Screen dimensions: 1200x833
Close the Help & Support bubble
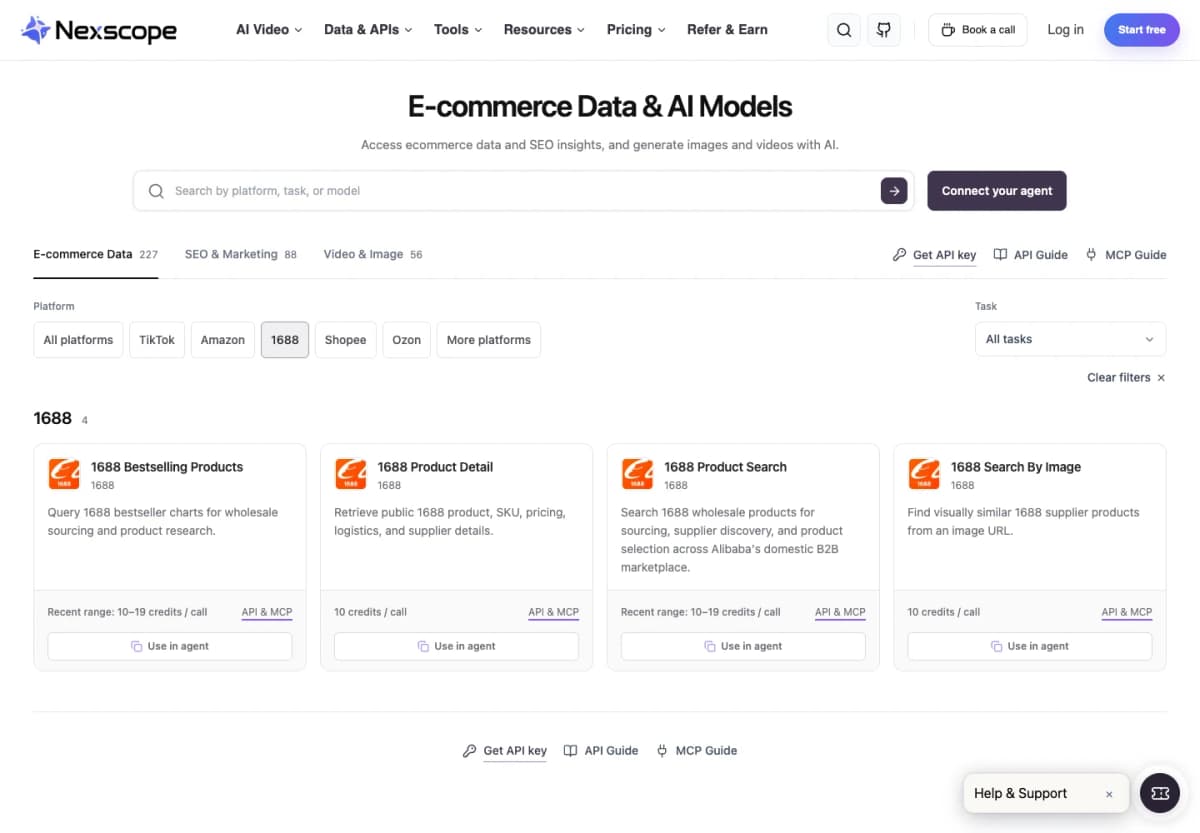tap(1109, 794)
